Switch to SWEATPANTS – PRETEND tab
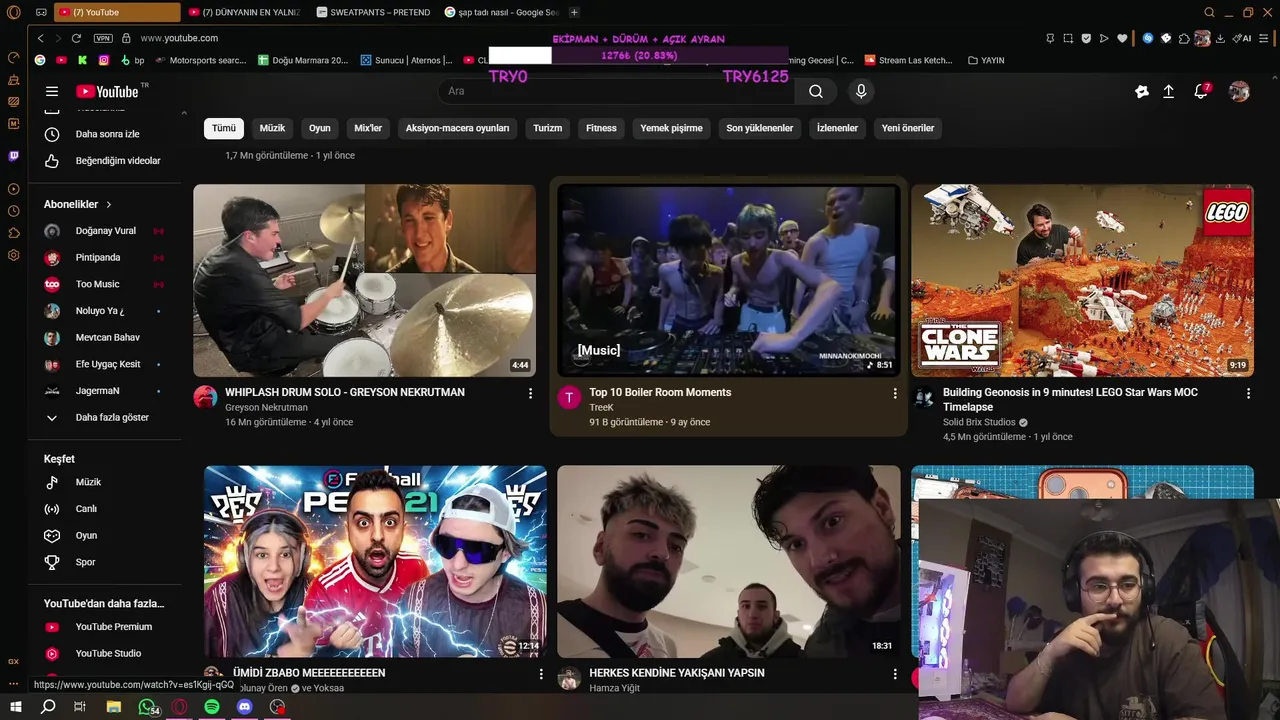 [372, 12]
